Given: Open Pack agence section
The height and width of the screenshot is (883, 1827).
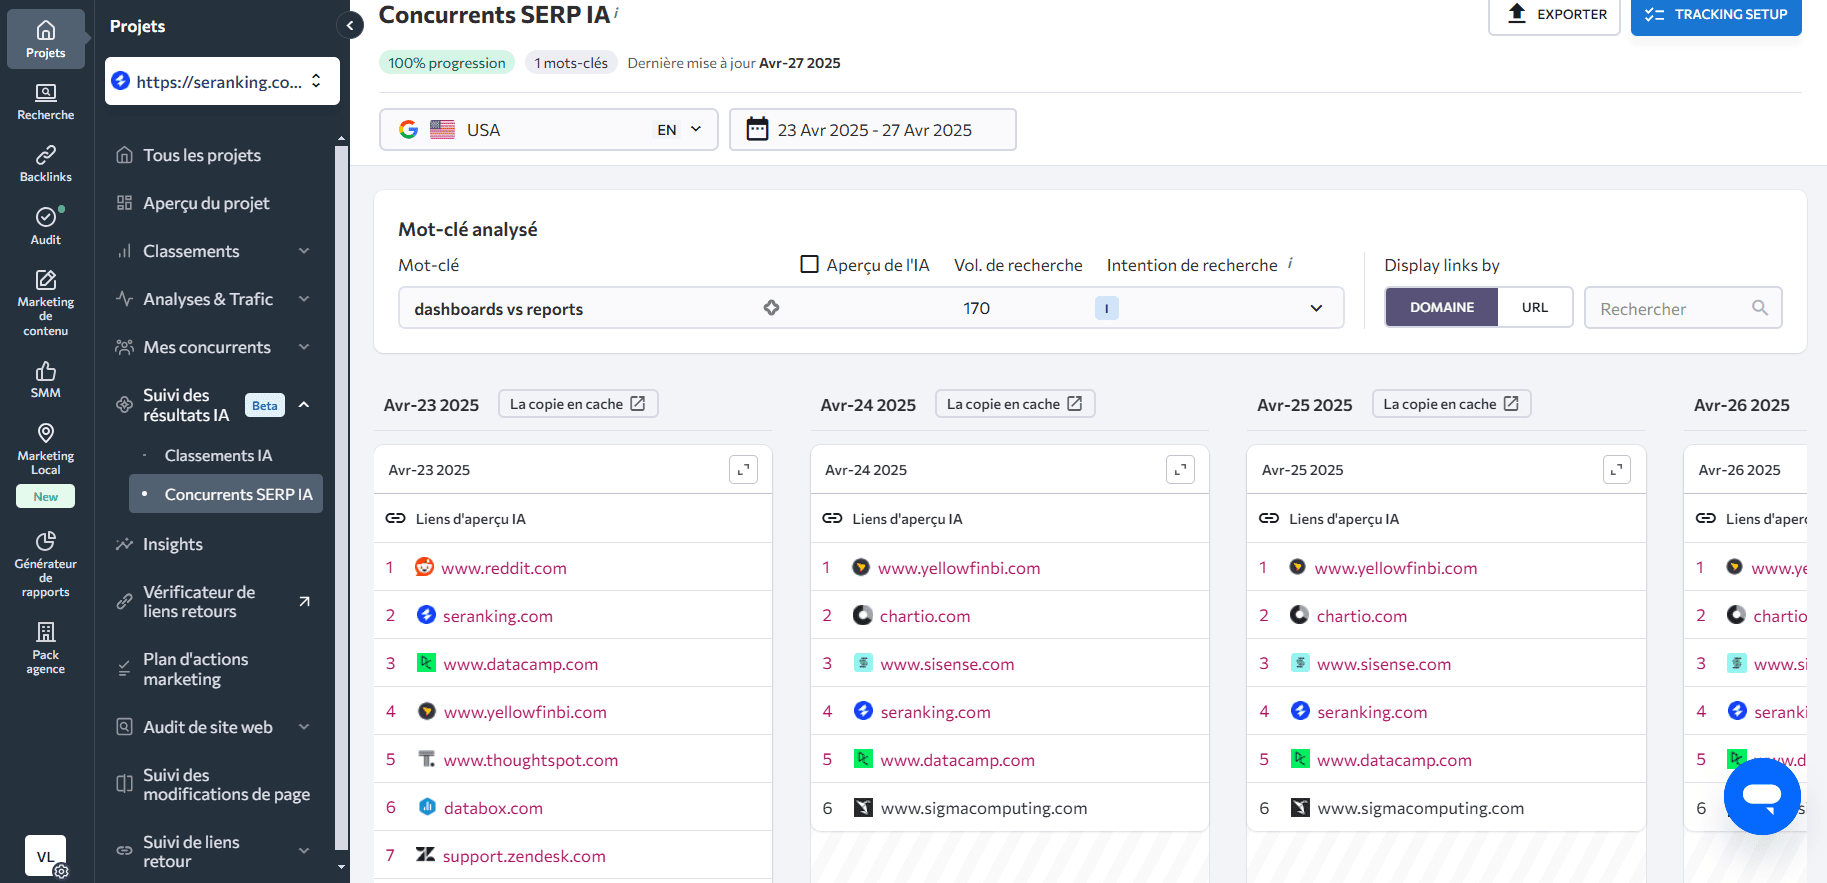Looking at the screenshot, I should coord(46,648).
